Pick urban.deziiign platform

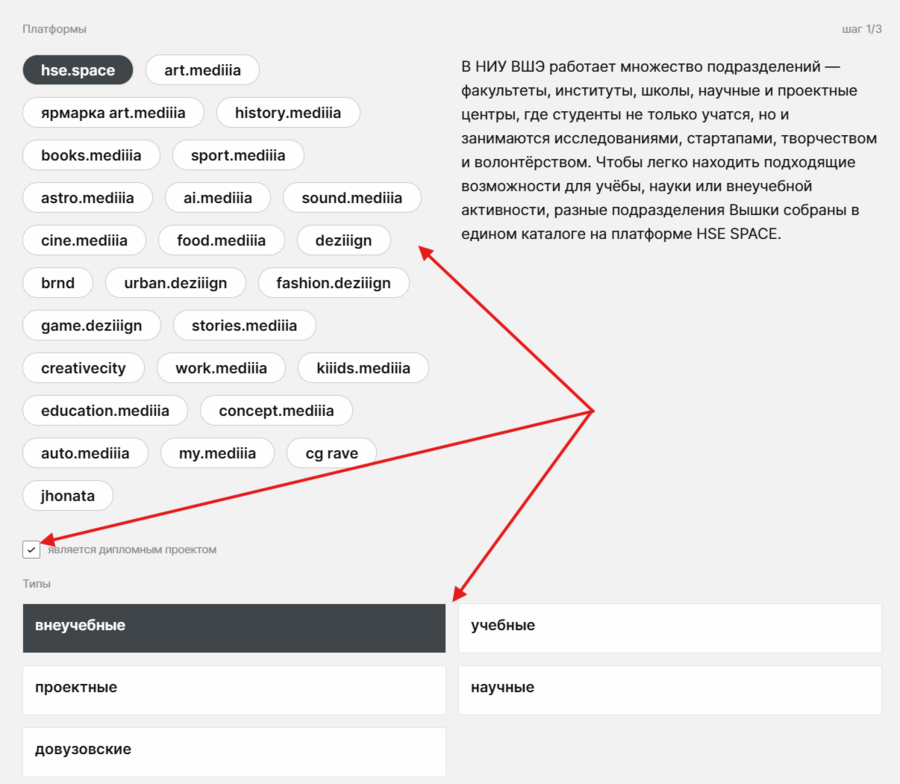pos(176,282)
